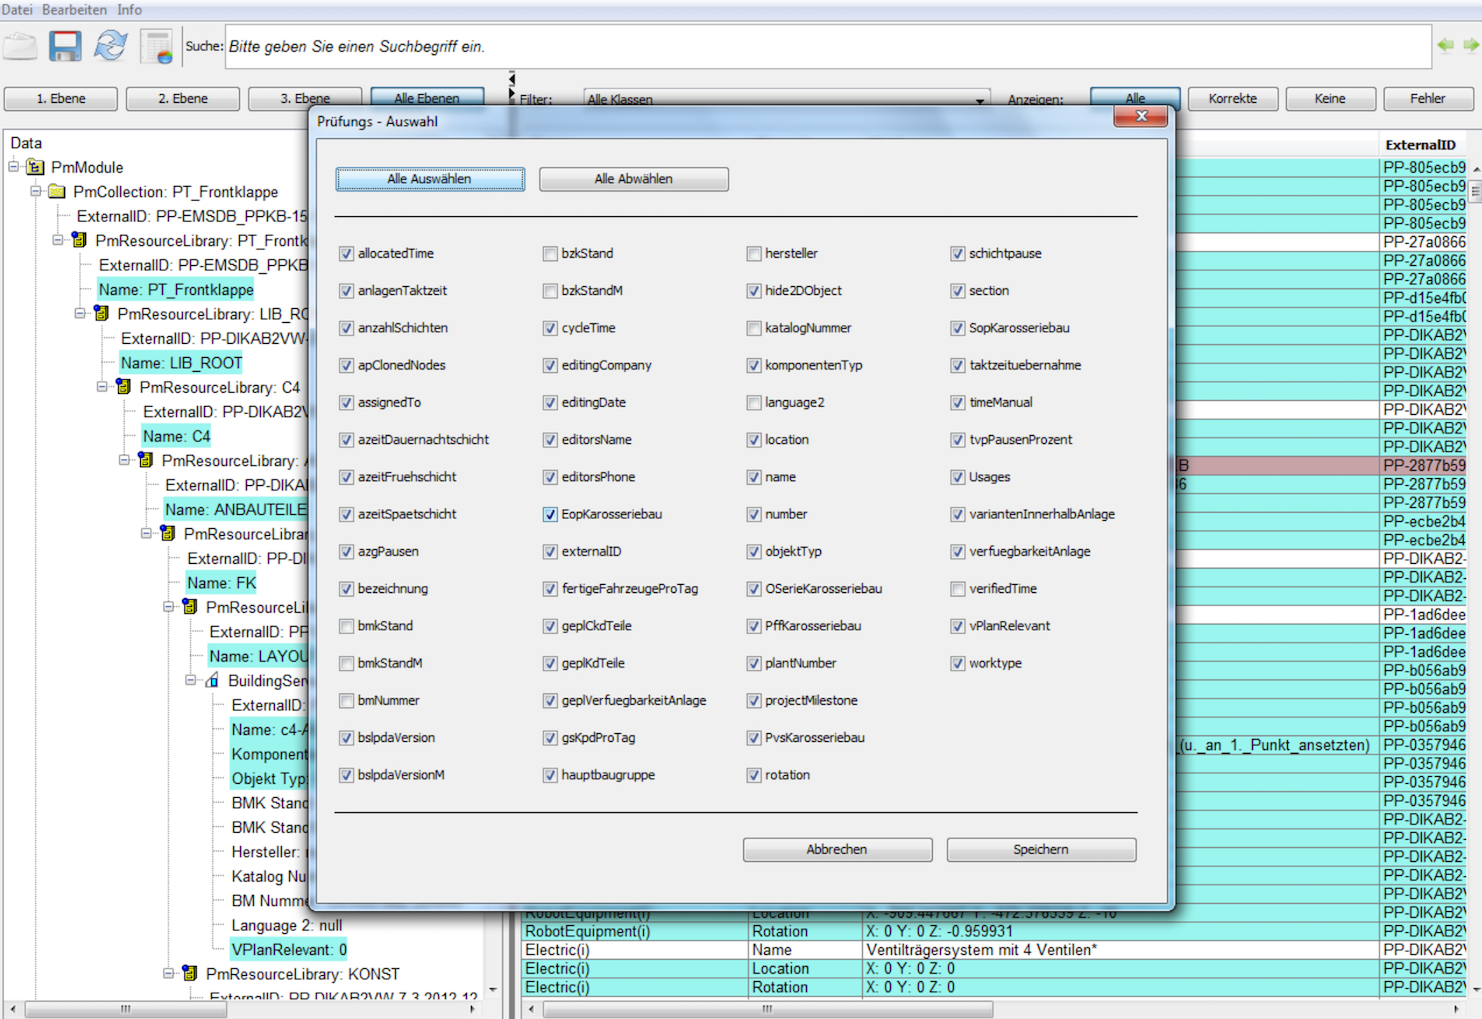The height and width of the screenshot is (1019, 1482).
Task: Switch to 3. Ebene level
Action: [305, 99]
